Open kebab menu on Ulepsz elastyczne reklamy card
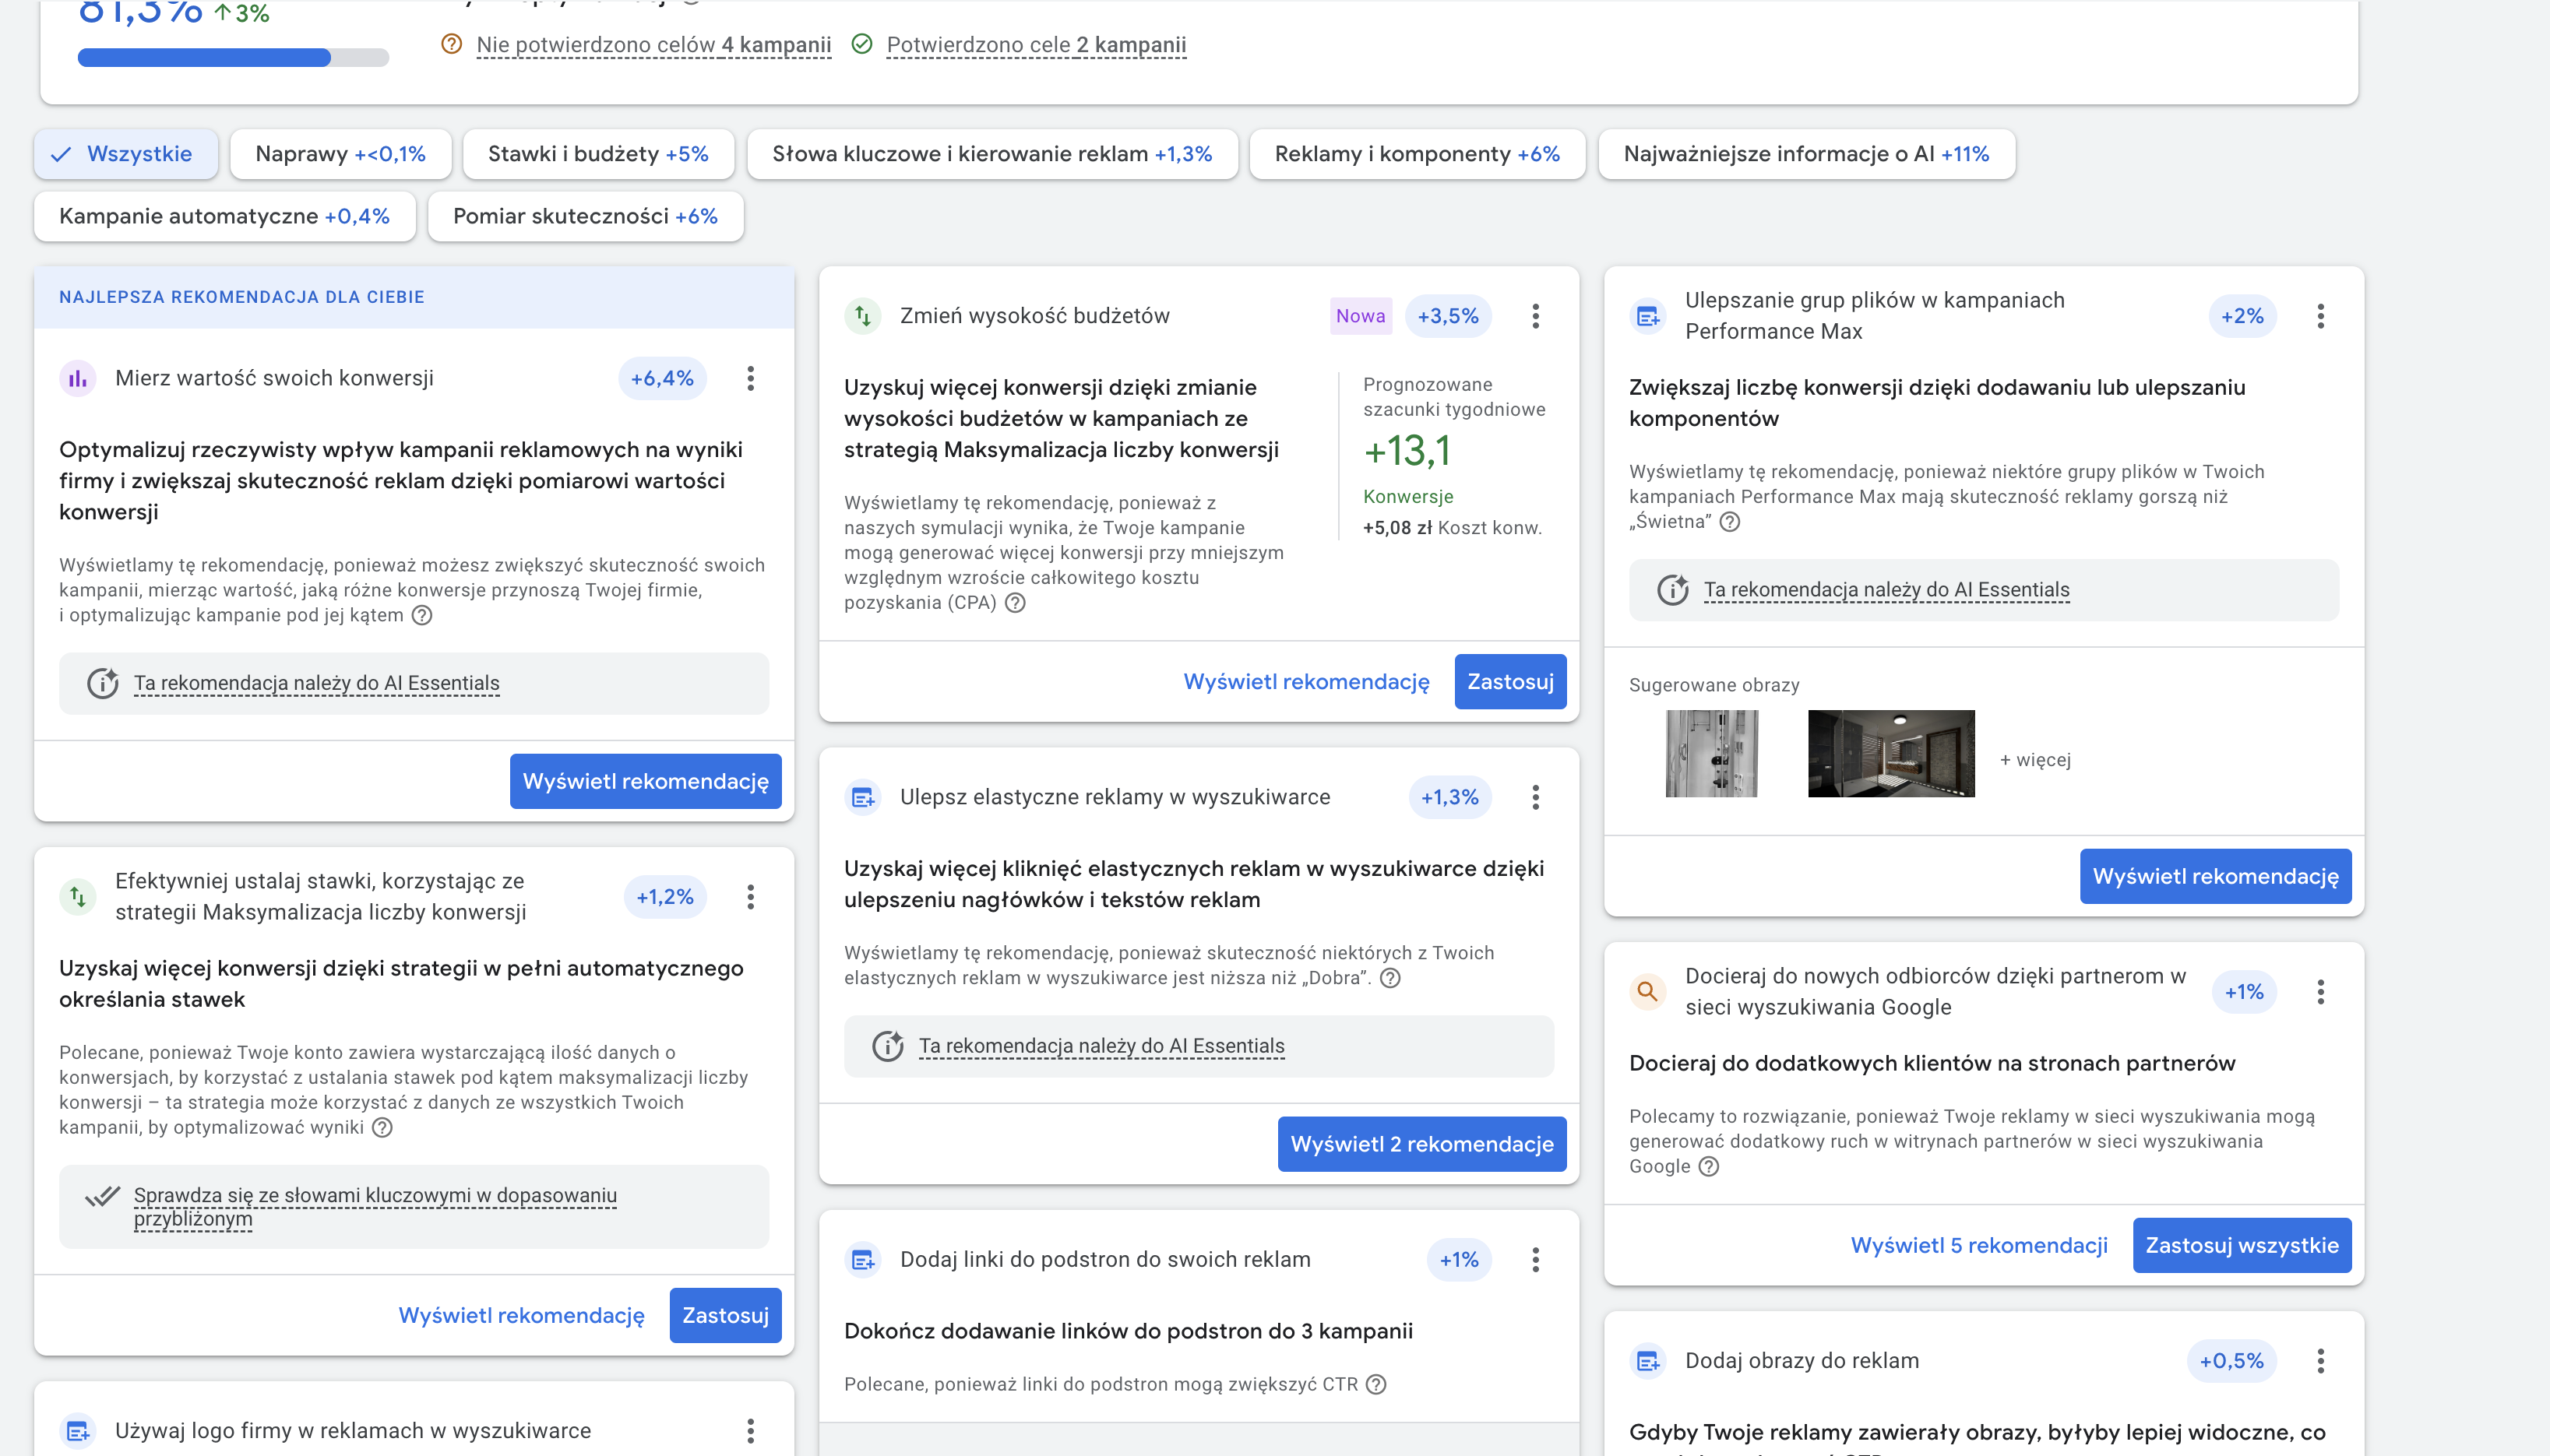The width and height of the screenshot is (2550, 1456). [x=1535, y=797]
